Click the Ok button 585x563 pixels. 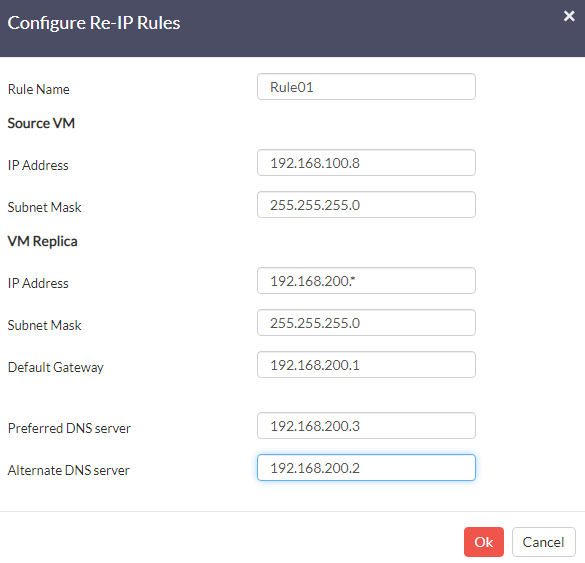tap(484, 542)
